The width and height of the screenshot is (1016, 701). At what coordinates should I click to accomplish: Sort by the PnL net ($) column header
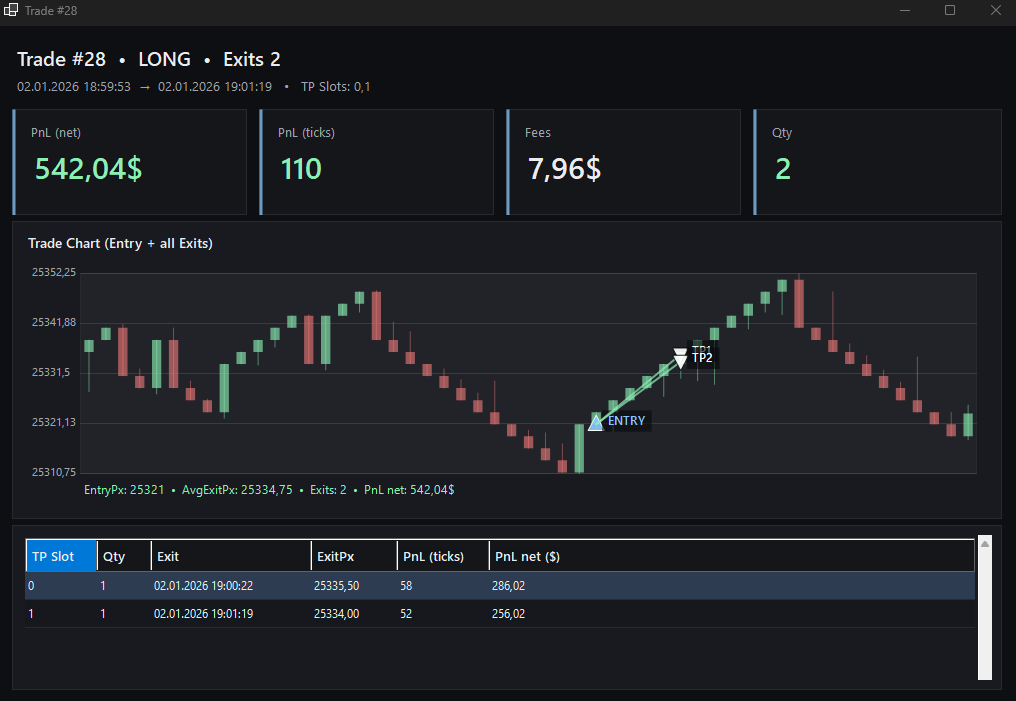click(x=730, y=556)
